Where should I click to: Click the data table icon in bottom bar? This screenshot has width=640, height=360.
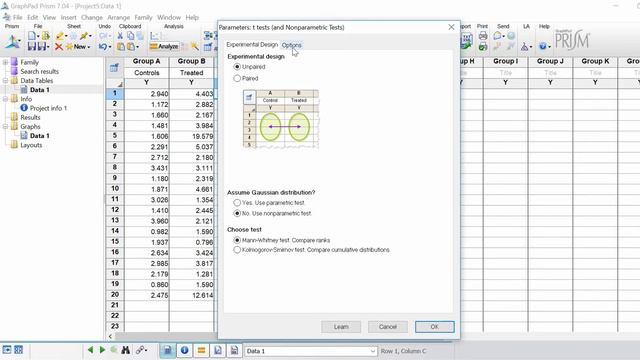coord(167,350)
